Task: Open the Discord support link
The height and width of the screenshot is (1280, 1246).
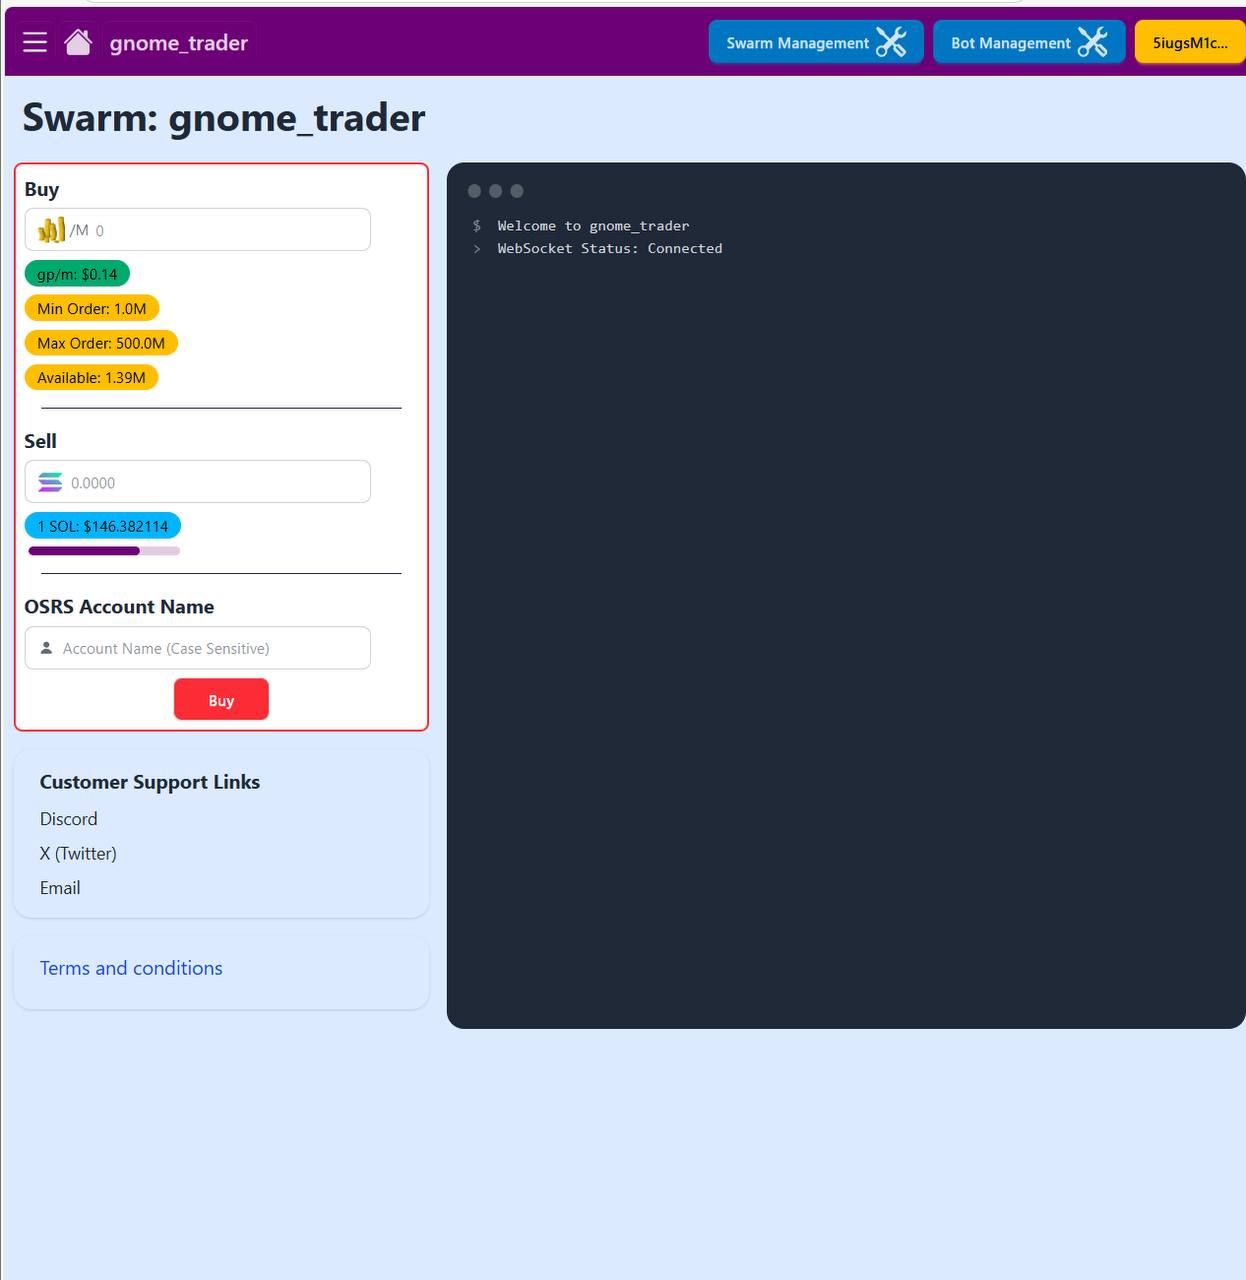Action: coord(69,819)
